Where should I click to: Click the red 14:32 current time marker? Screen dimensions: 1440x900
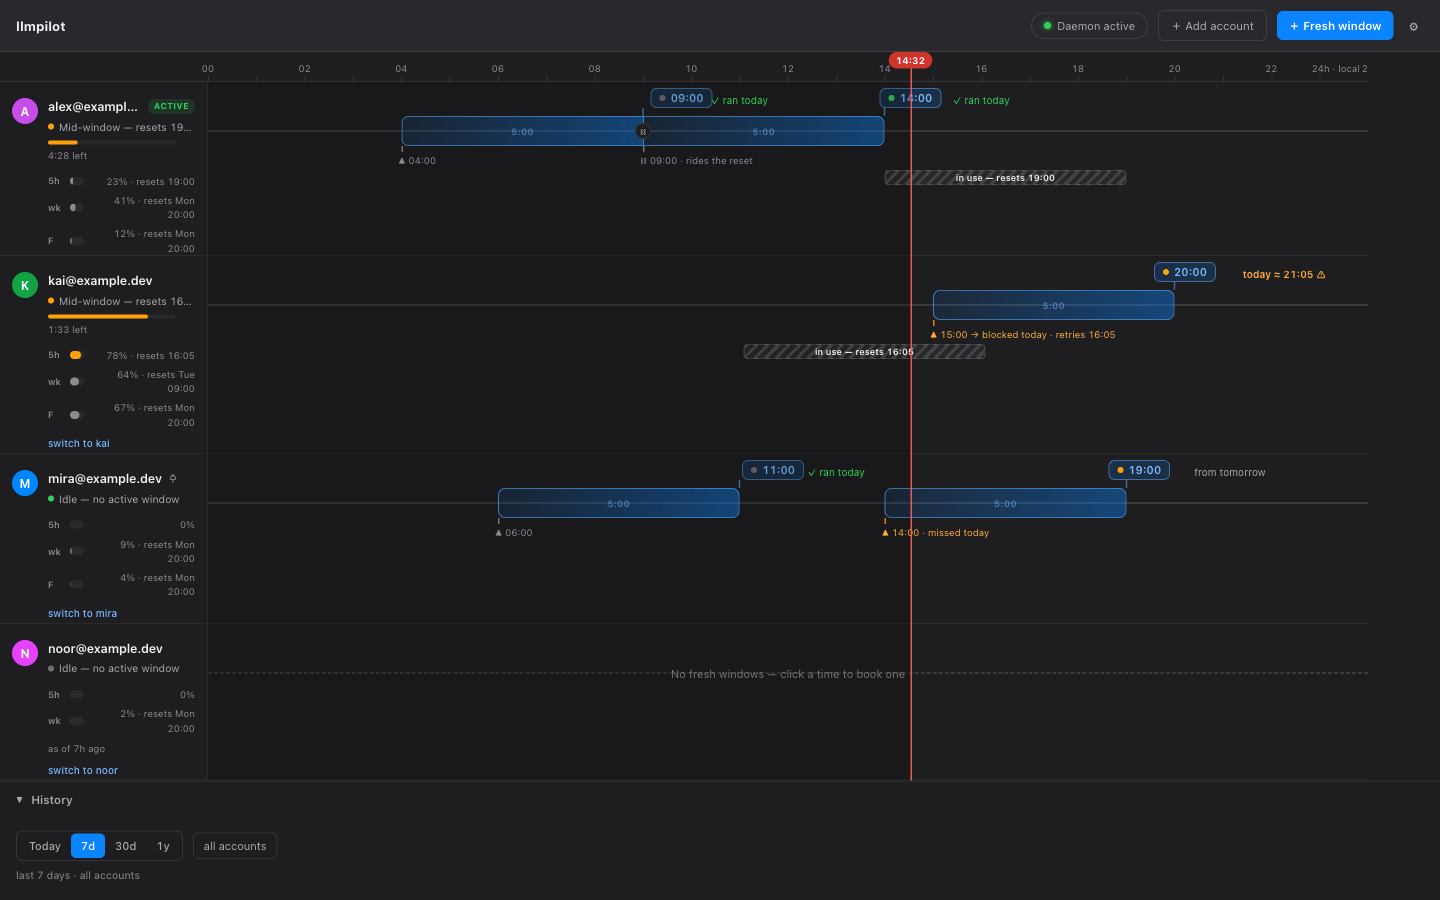[x=910, y=61]
